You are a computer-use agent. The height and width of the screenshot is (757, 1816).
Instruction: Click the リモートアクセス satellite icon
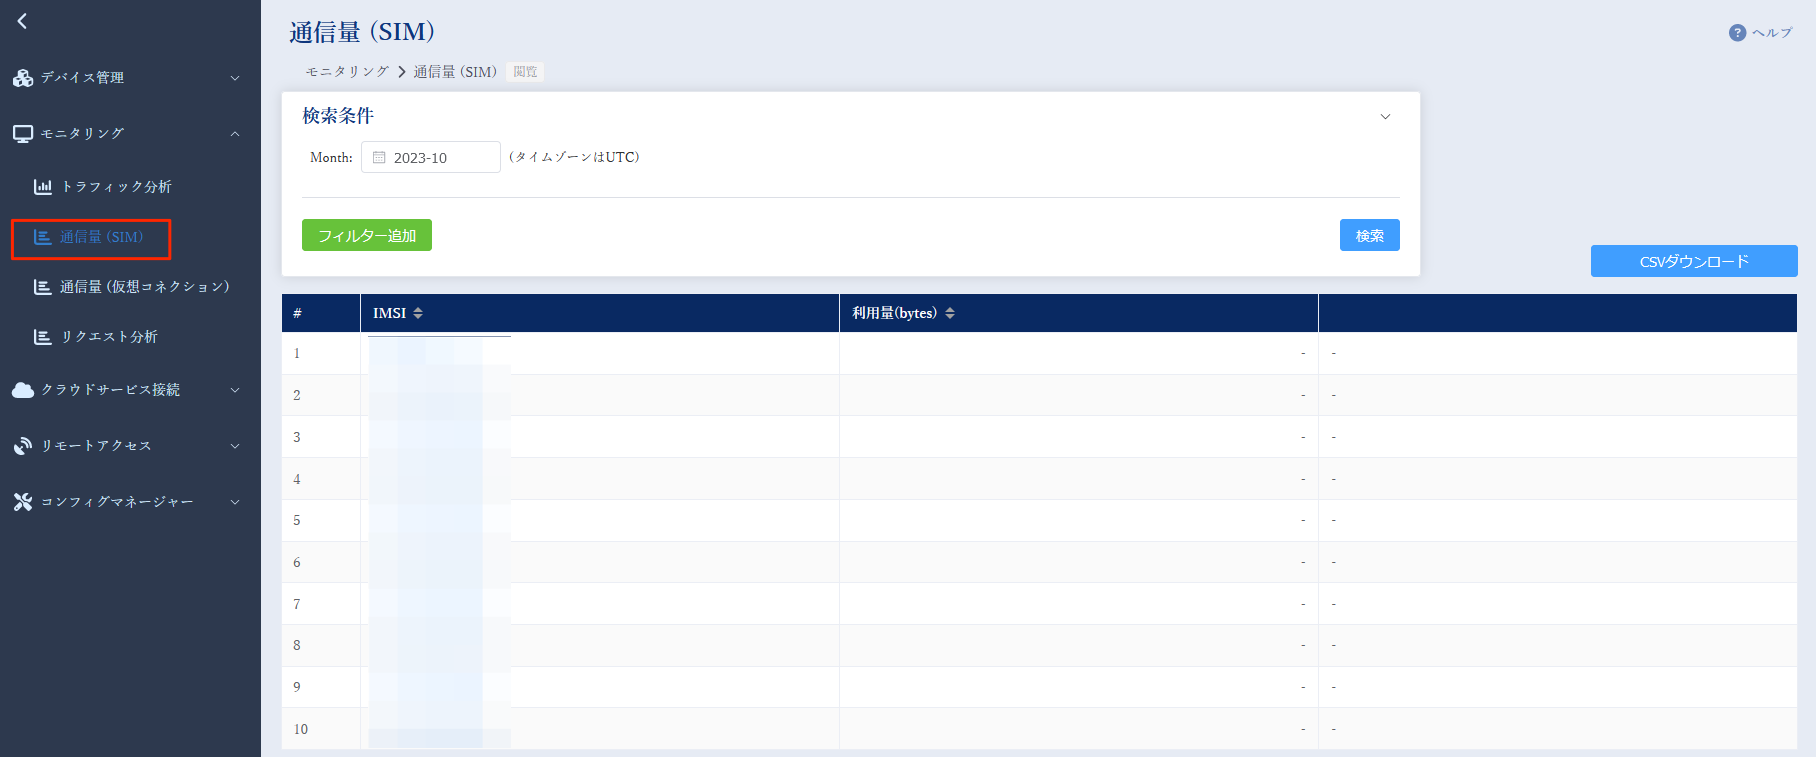coord(23,446)
